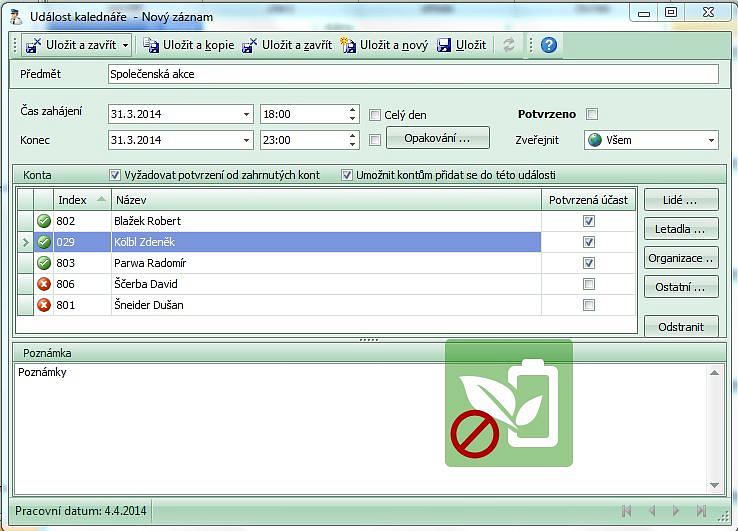Go to the last record navigation arrow
The image size is (738, 531).
pos(701,511)
